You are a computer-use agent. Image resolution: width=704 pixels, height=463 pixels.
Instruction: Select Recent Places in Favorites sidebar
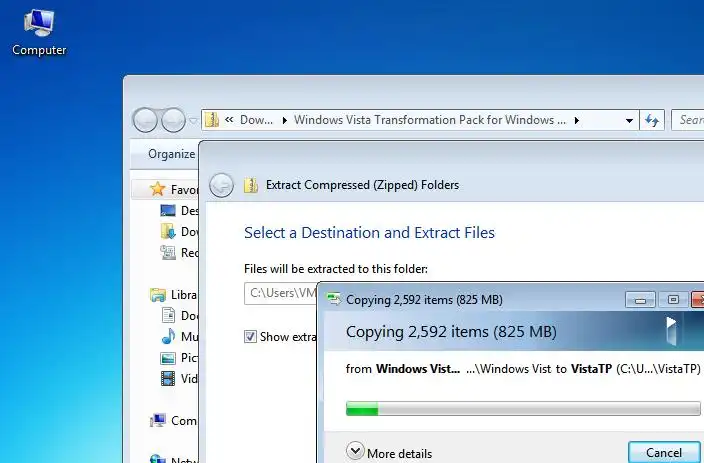pyautogui.click(x=180, y=253)
